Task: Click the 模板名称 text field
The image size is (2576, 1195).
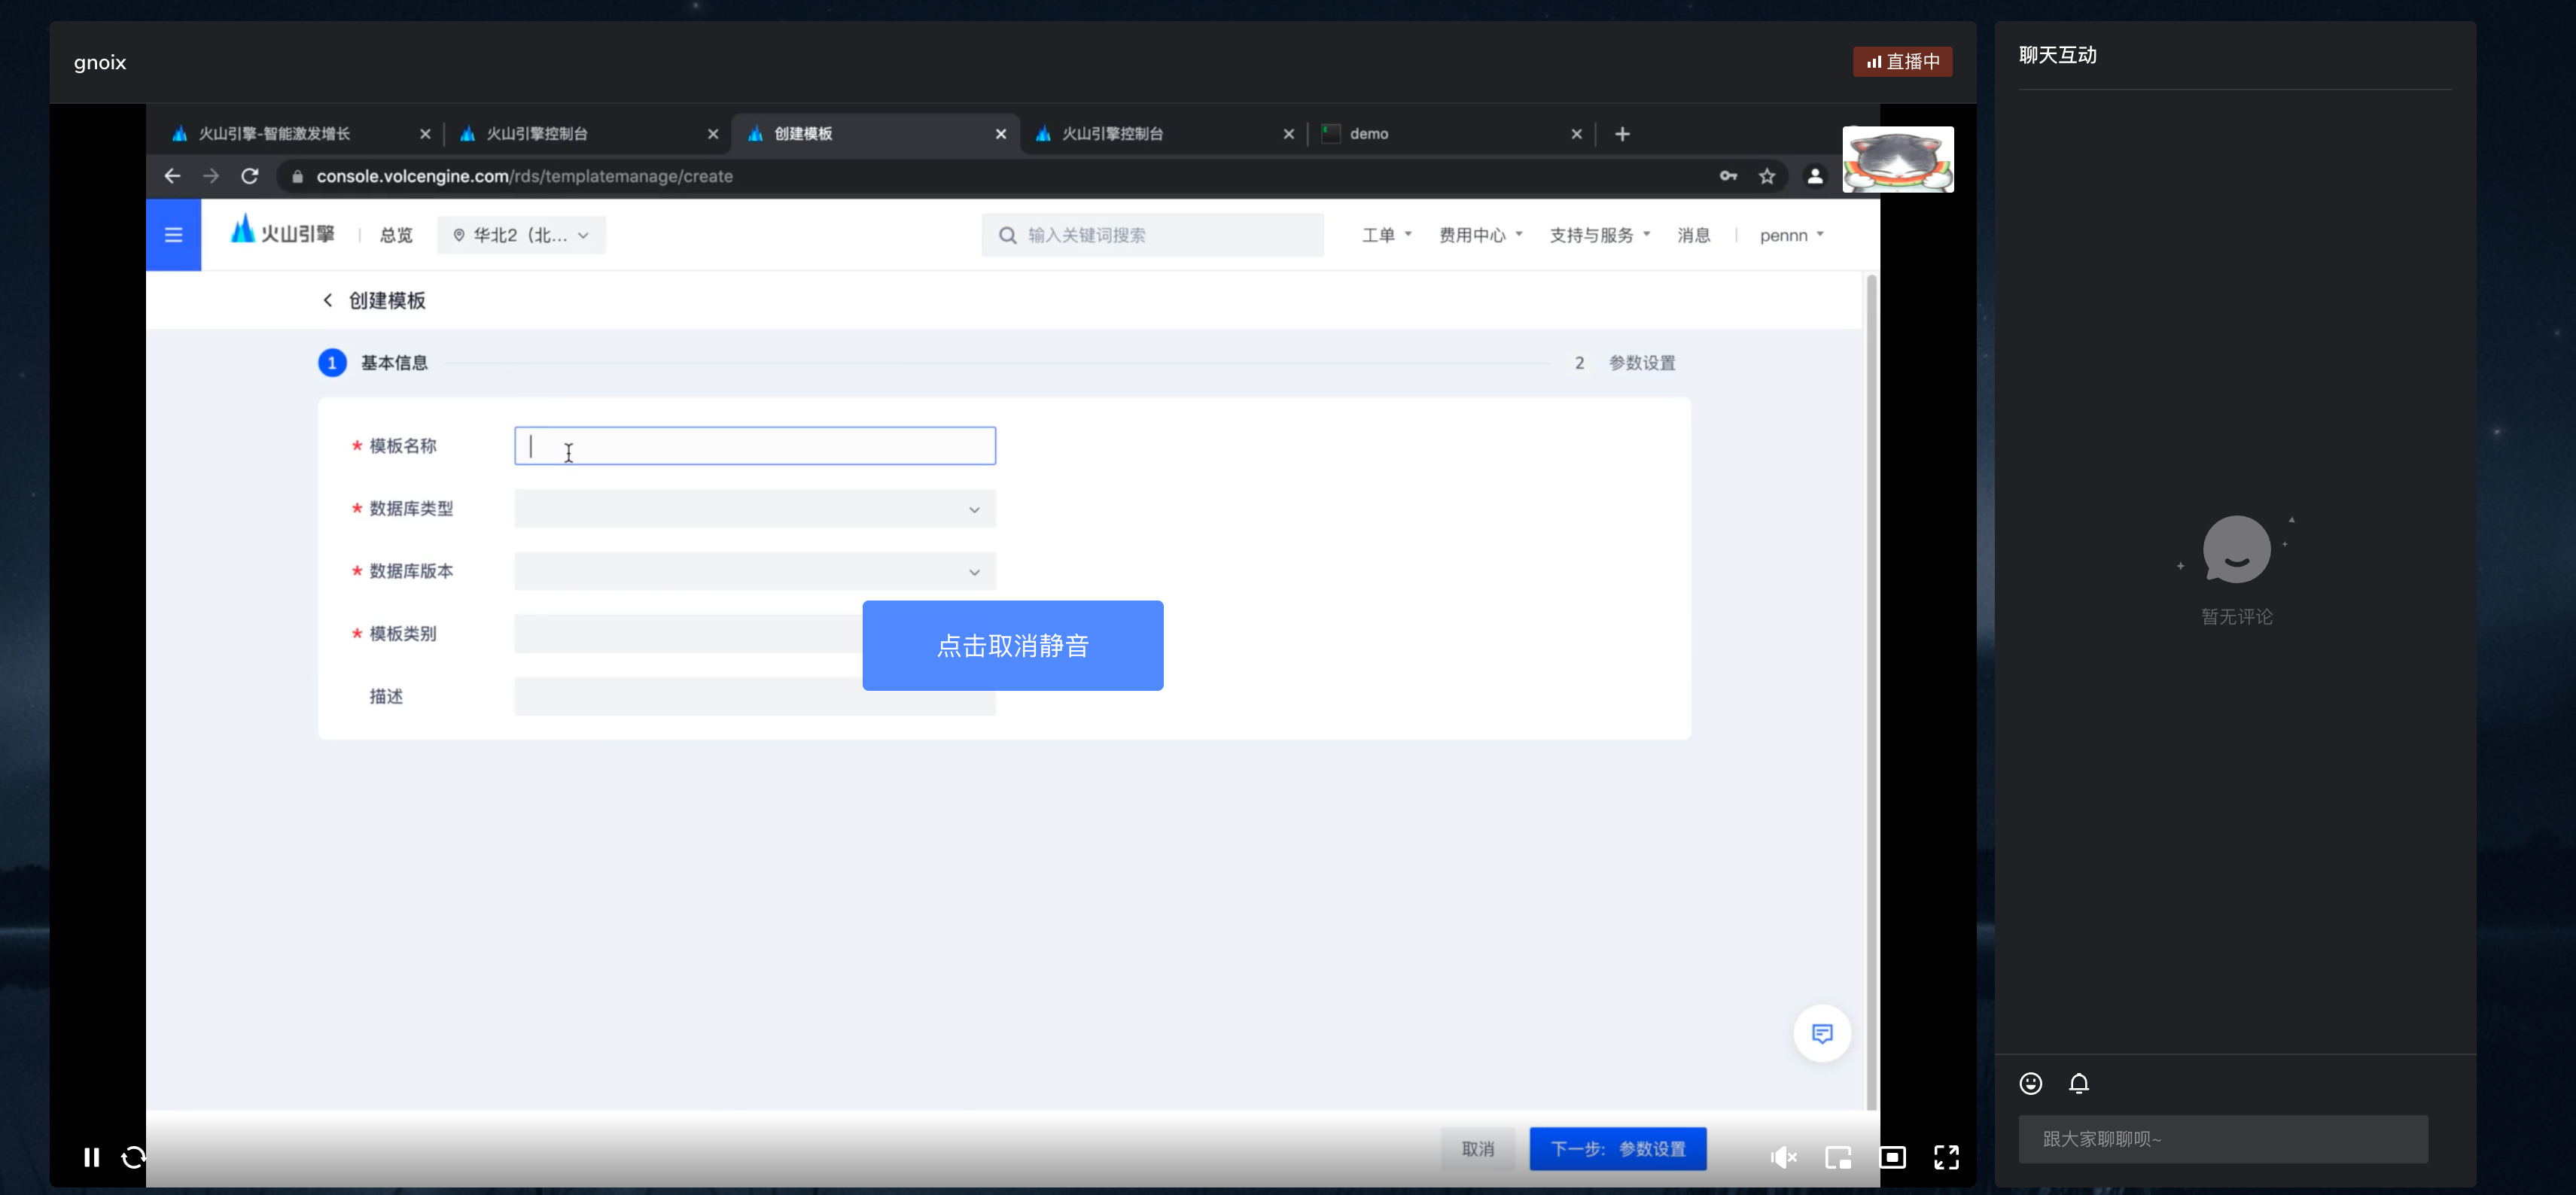Action: pyautogui.click(x=754, y=445)
